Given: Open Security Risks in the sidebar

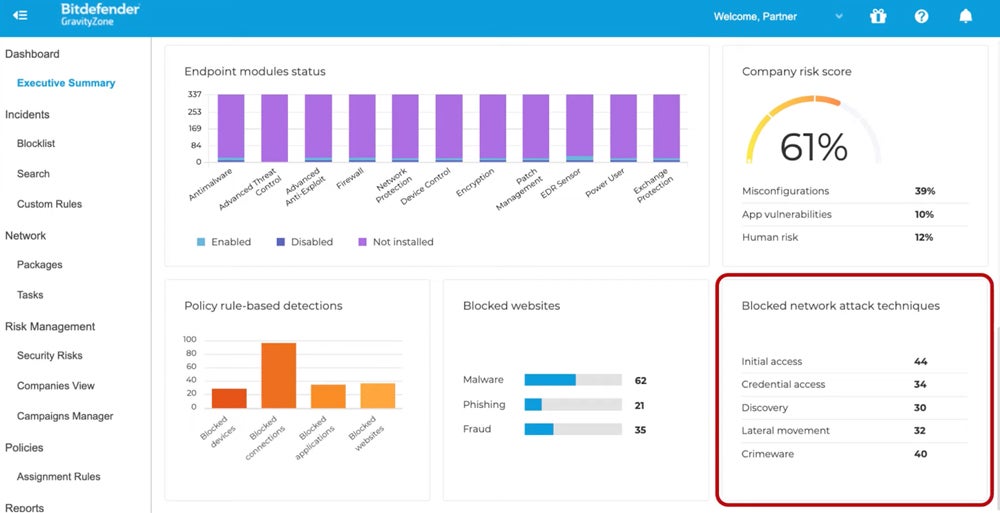Looking at the screenshot, I should click(x=50, y=356).
